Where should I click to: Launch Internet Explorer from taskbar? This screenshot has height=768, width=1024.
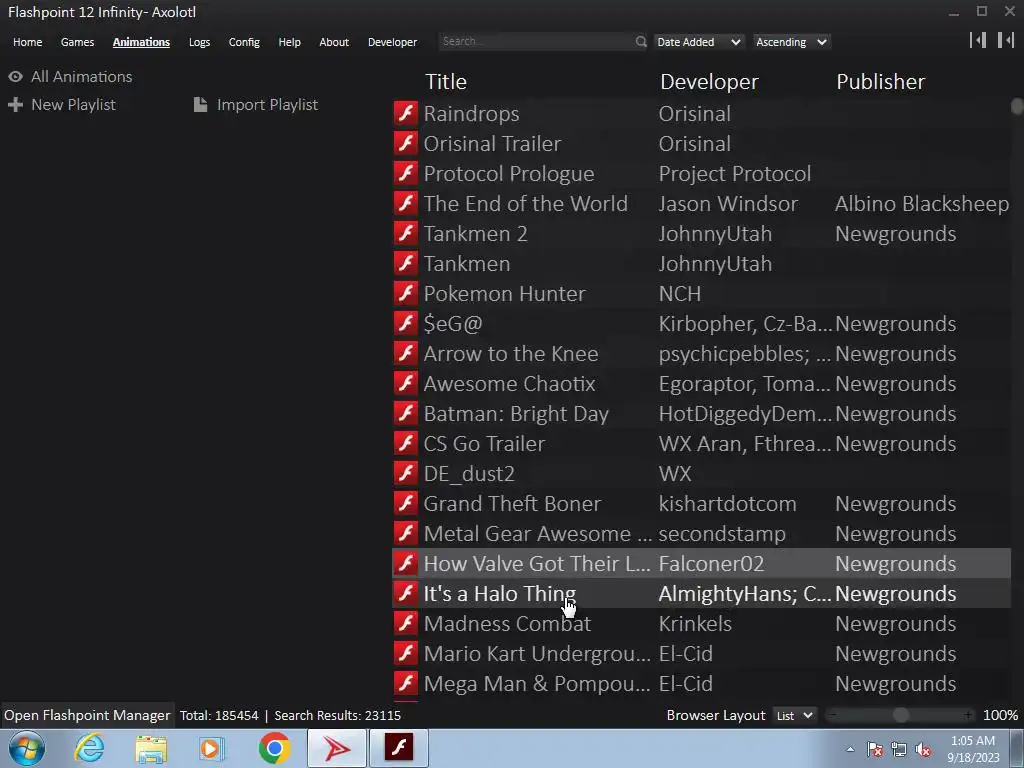[x=89, y=748]
